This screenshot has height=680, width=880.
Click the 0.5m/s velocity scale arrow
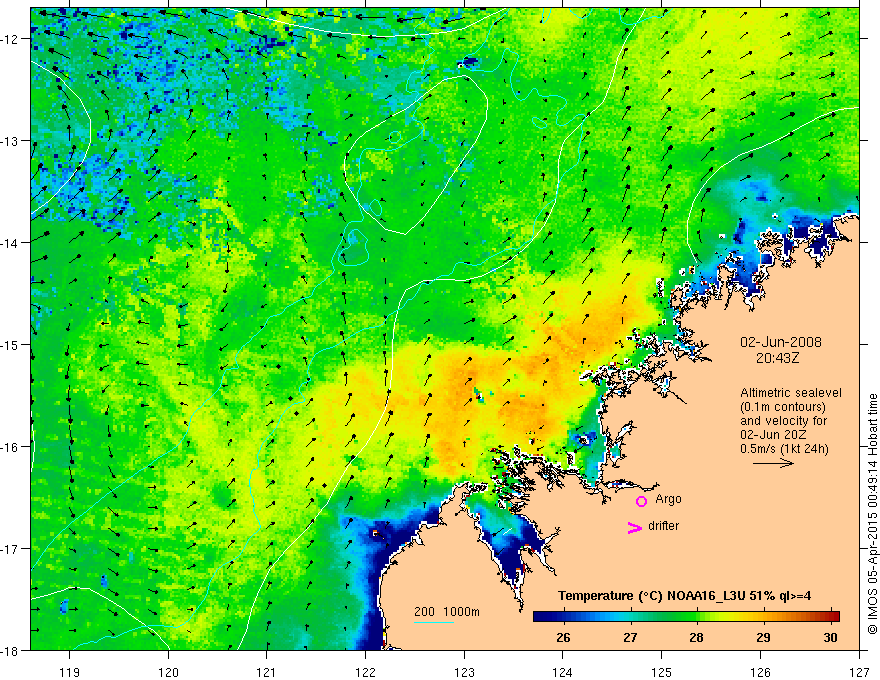(773, 463)
